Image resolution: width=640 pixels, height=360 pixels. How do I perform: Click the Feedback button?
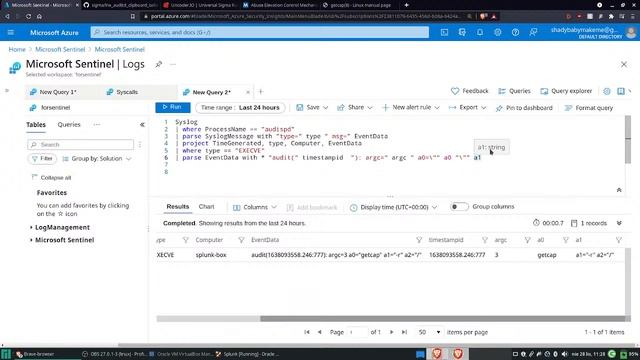(x=469, y=91)
